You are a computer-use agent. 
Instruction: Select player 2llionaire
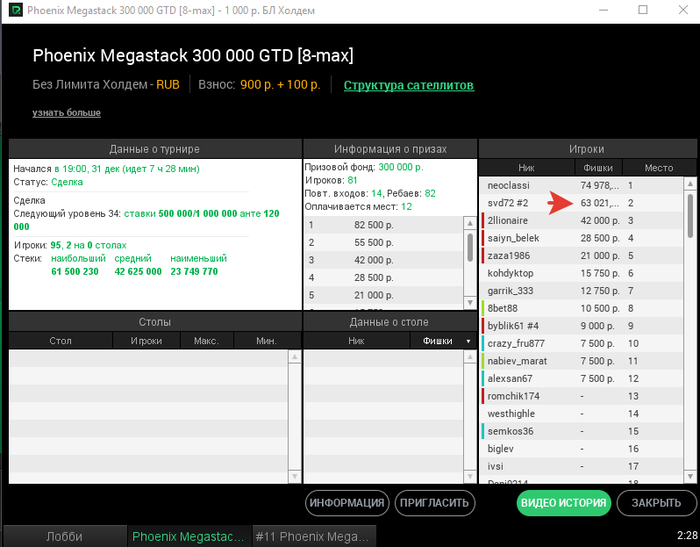pos(581,221)
